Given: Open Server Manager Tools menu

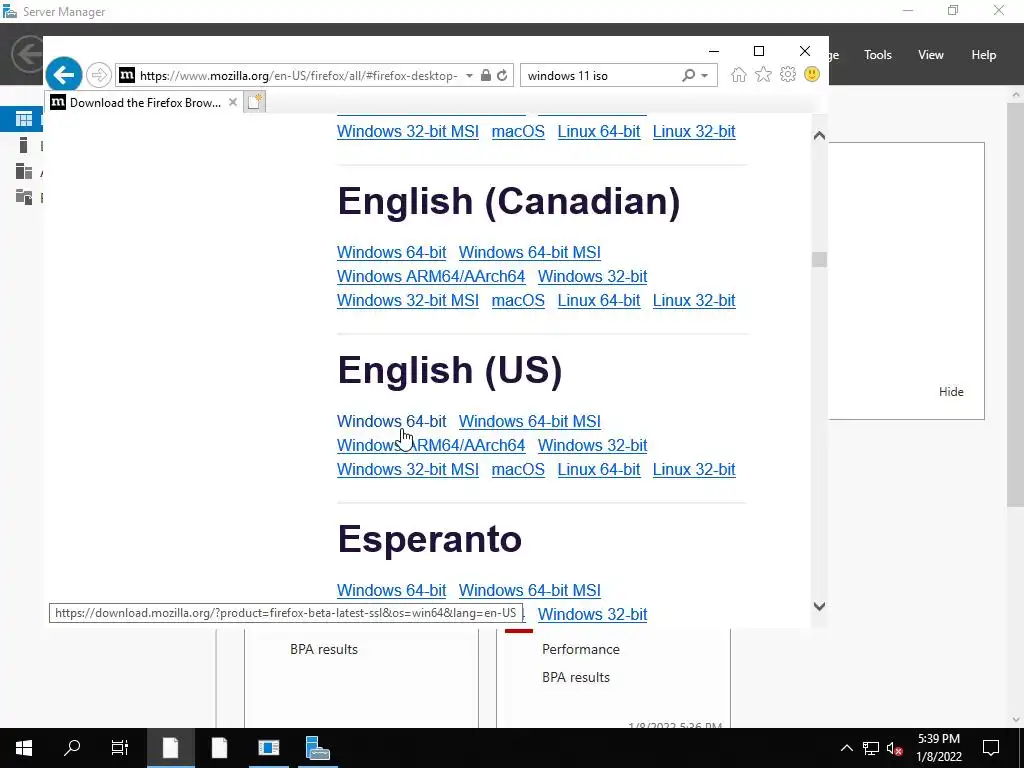Looking at the screenshot, I should click(x=878, y=55).
